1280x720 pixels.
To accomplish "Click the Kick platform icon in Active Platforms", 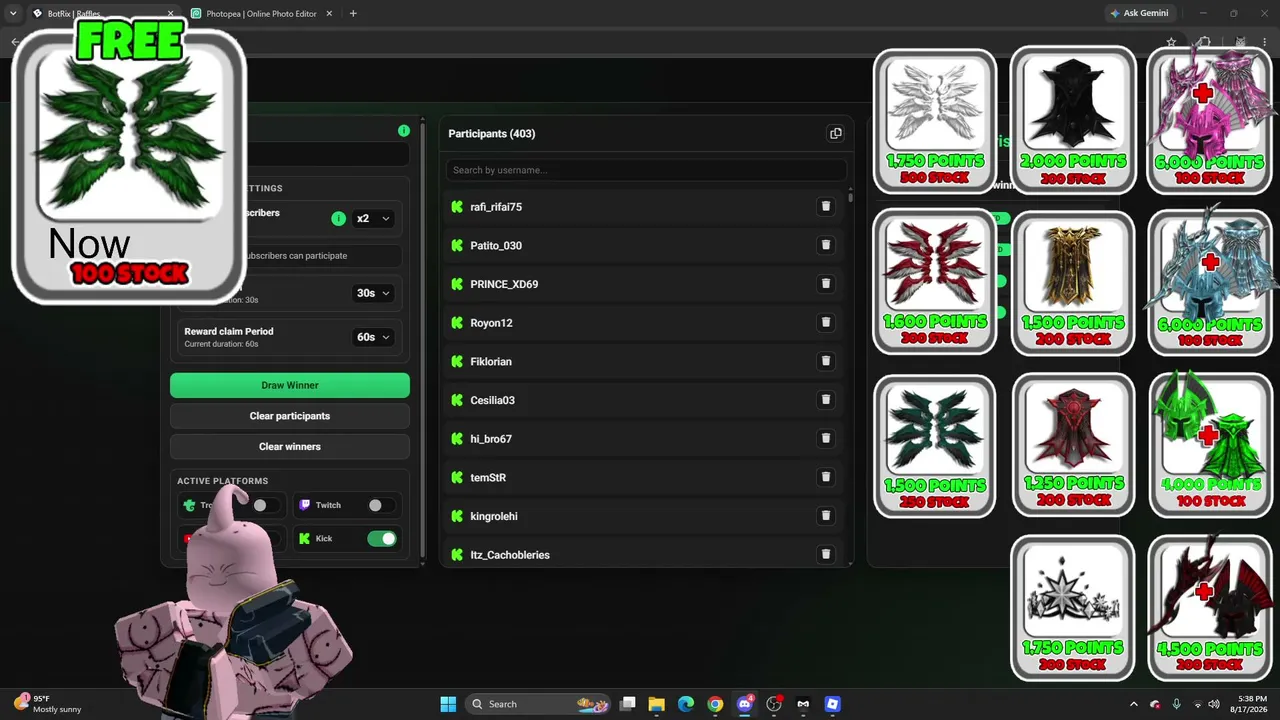I will (305, 539).
